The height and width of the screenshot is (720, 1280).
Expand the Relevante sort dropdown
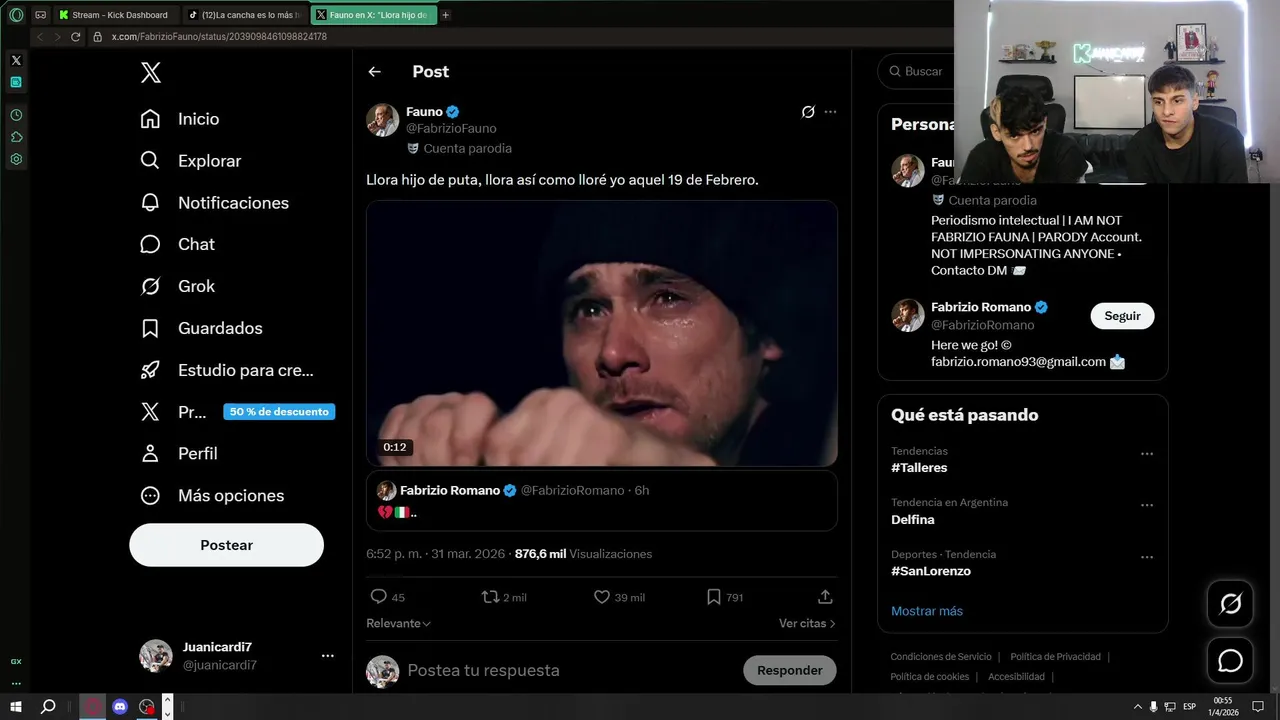pyautogui.click(x=399, y=623)
